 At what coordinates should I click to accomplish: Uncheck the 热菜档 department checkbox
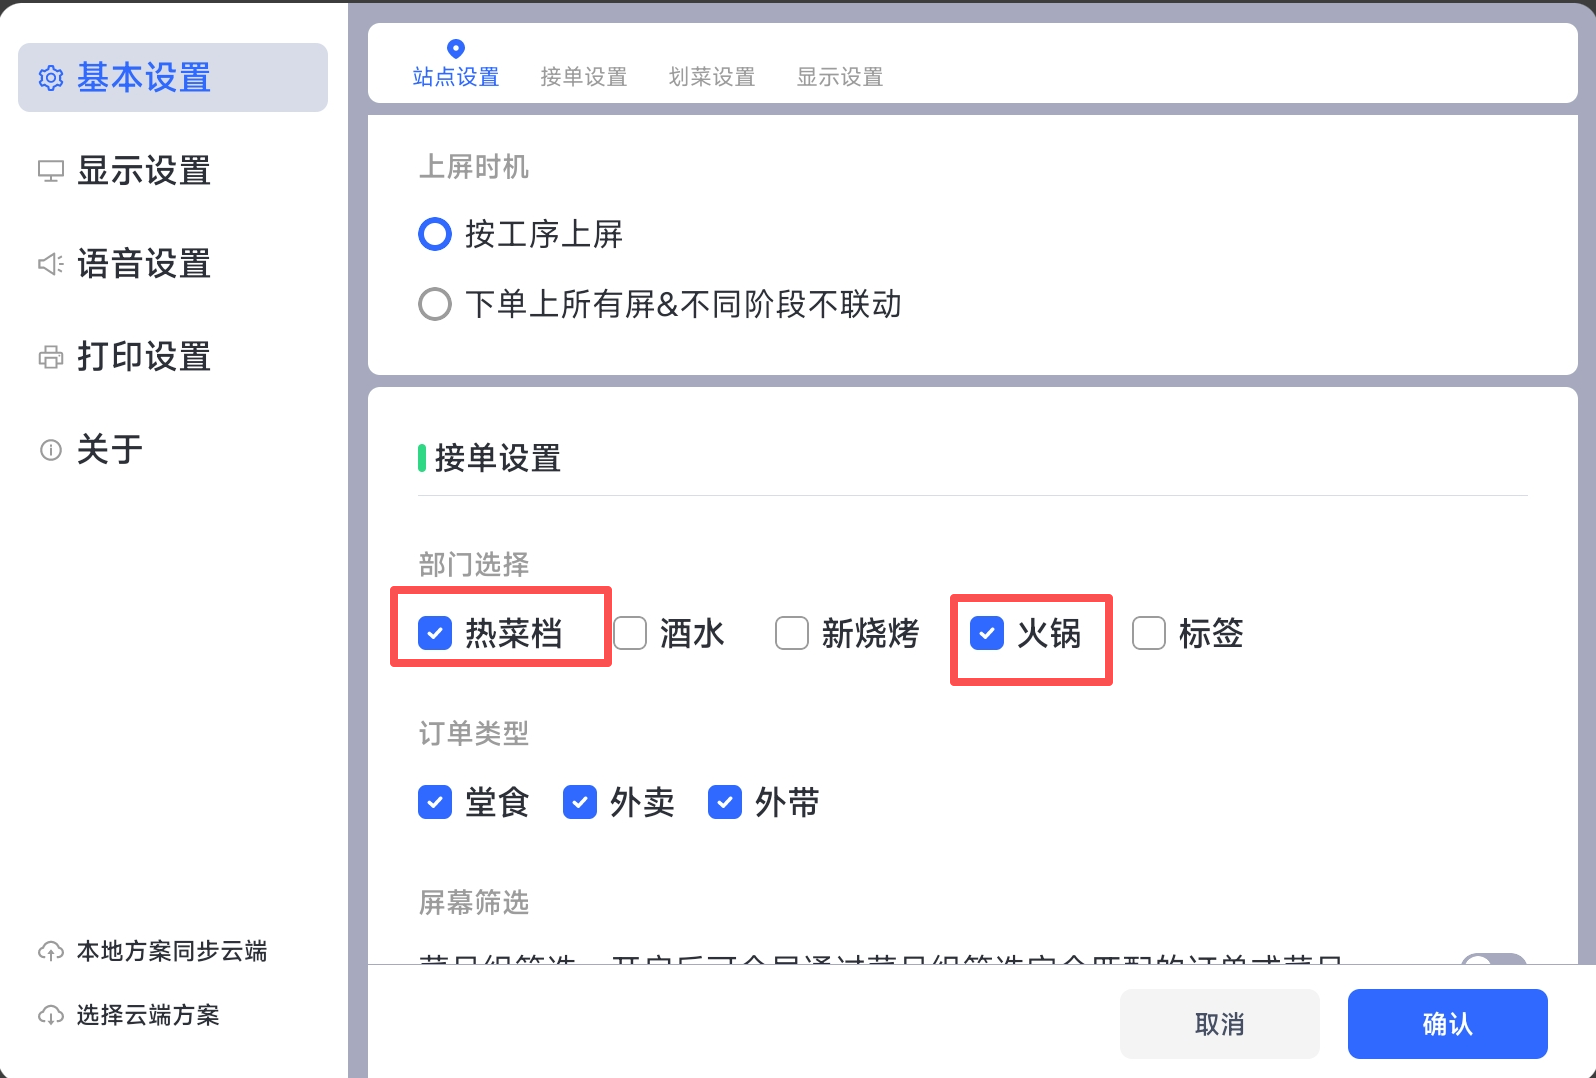click(x=435, y=633)
